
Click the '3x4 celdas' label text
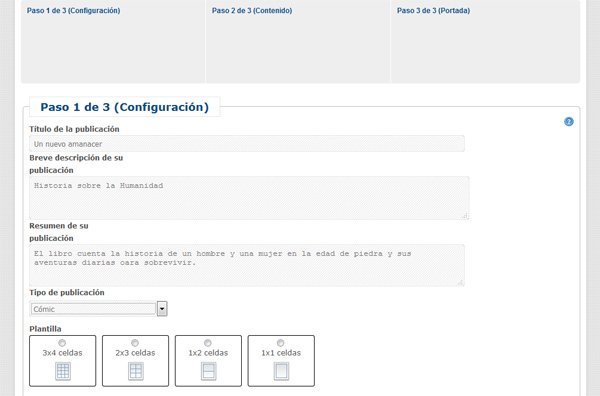(62, 353)
